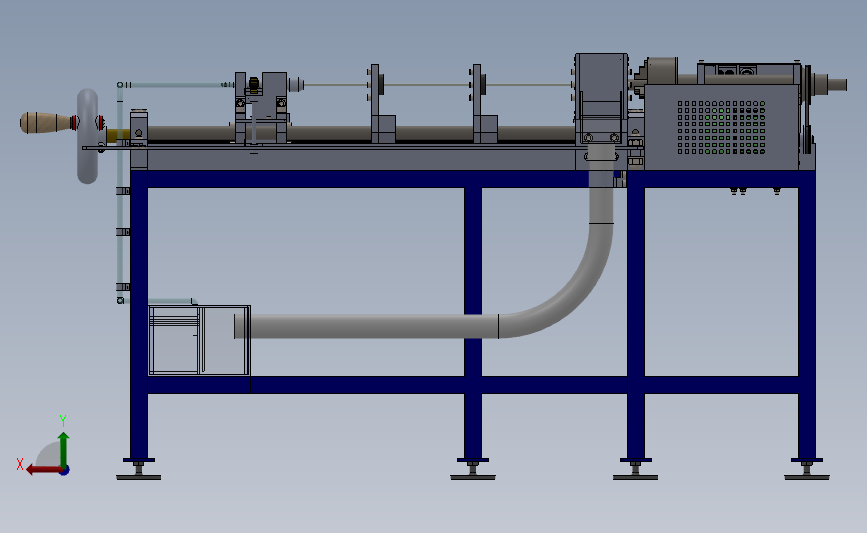The width and height of the screenshot is (867, 533).
Task: Select the lower blue horizontal frame crossbar
Action: (x=473, y=385)
